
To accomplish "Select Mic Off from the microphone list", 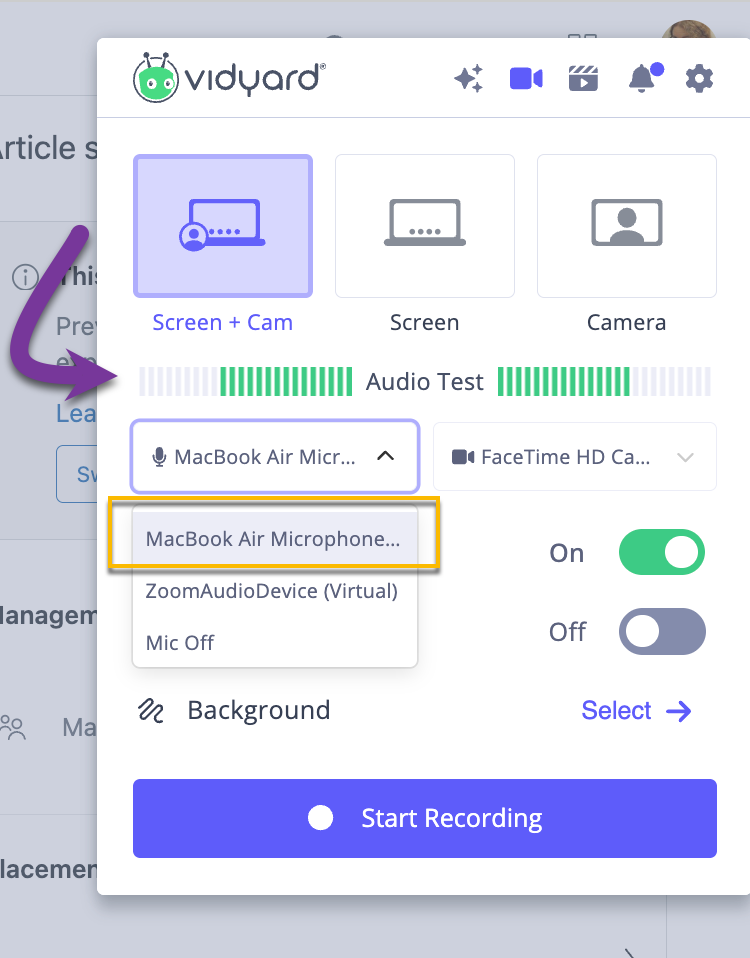I will 179,642.
